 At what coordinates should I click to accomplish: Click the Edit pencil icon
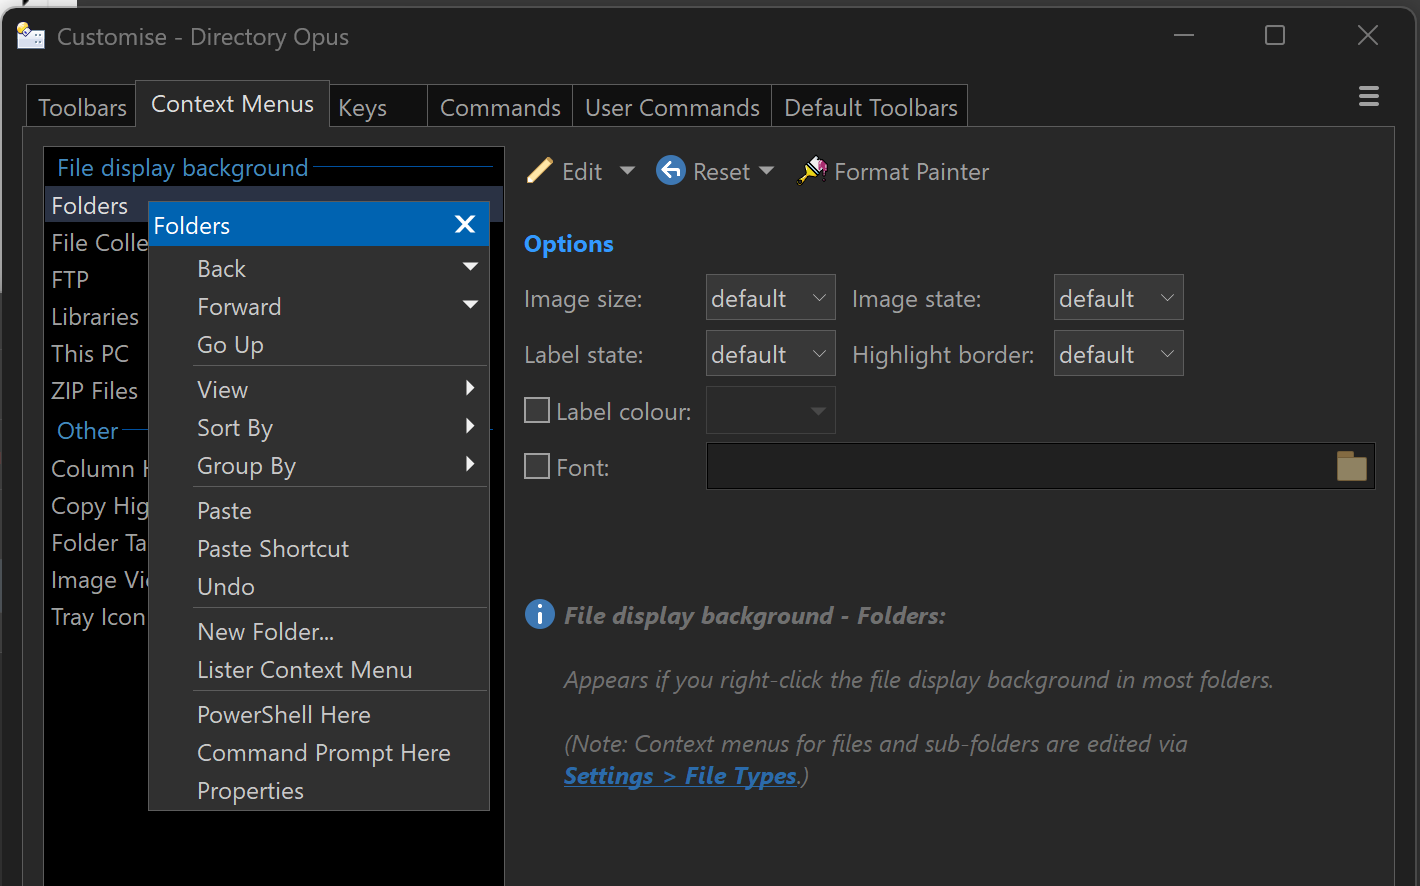click(540, 171)
